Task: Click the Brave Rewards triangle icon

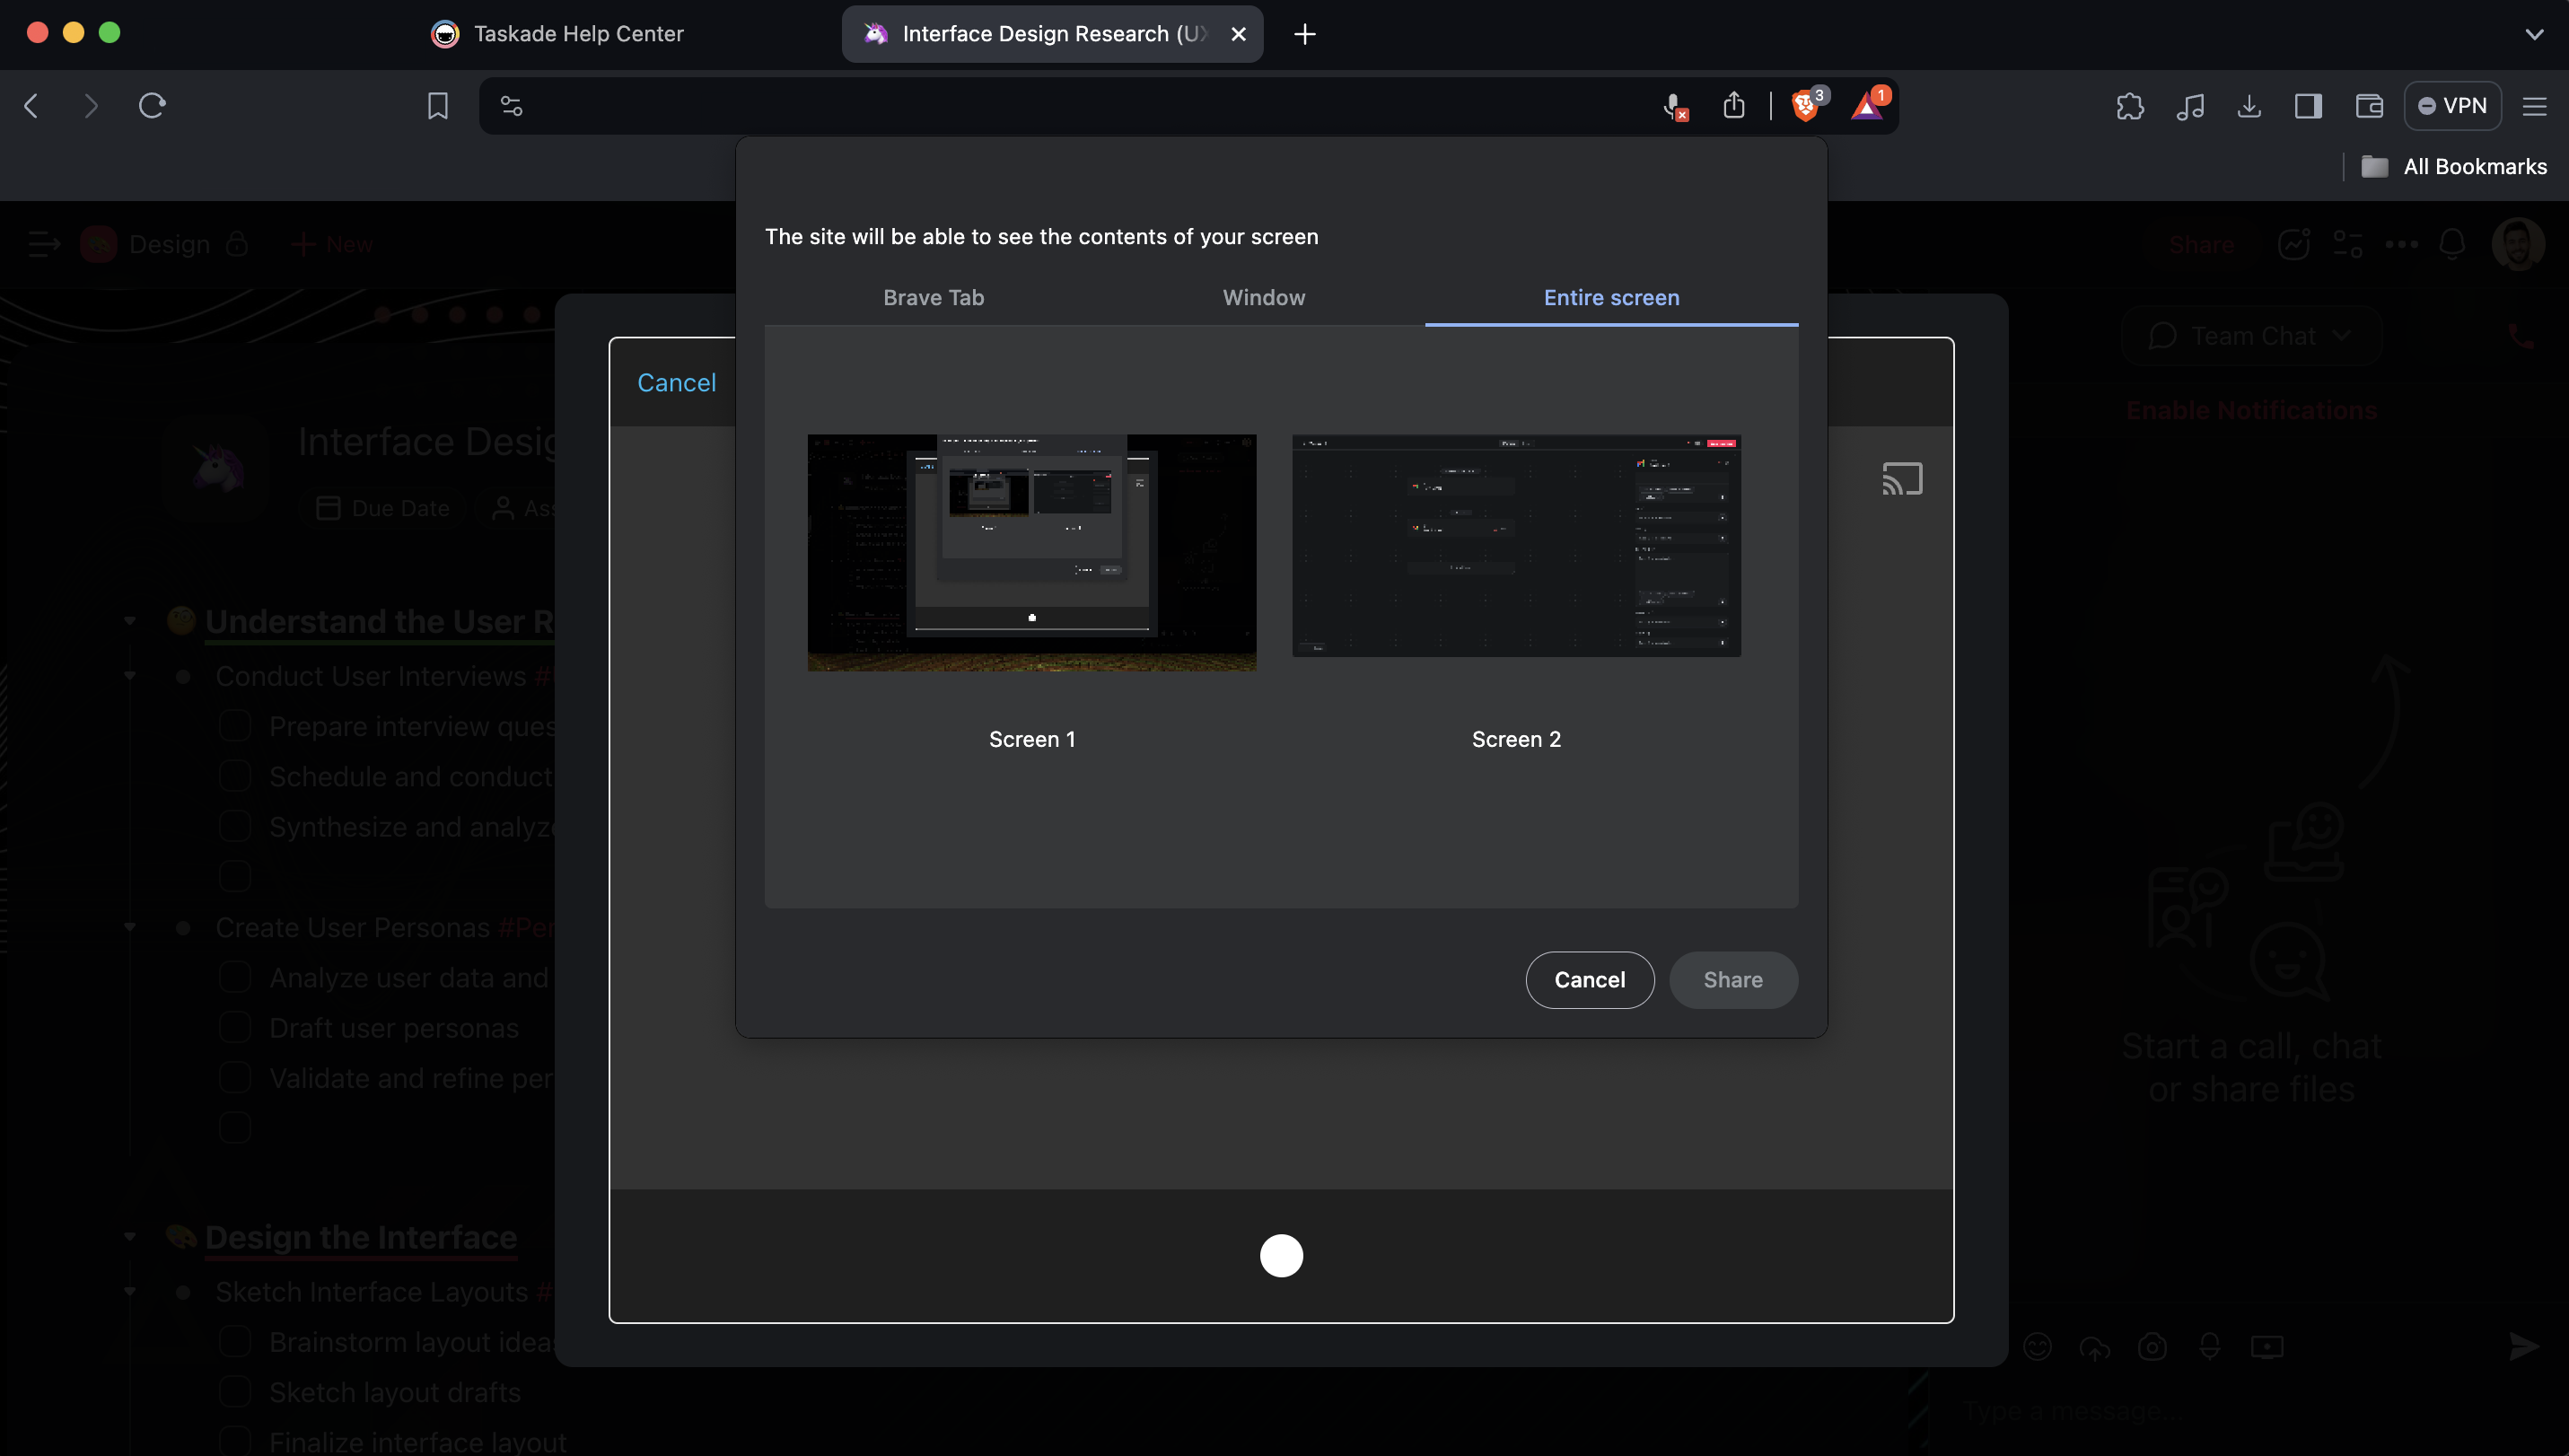Action: pos(1866,106)
